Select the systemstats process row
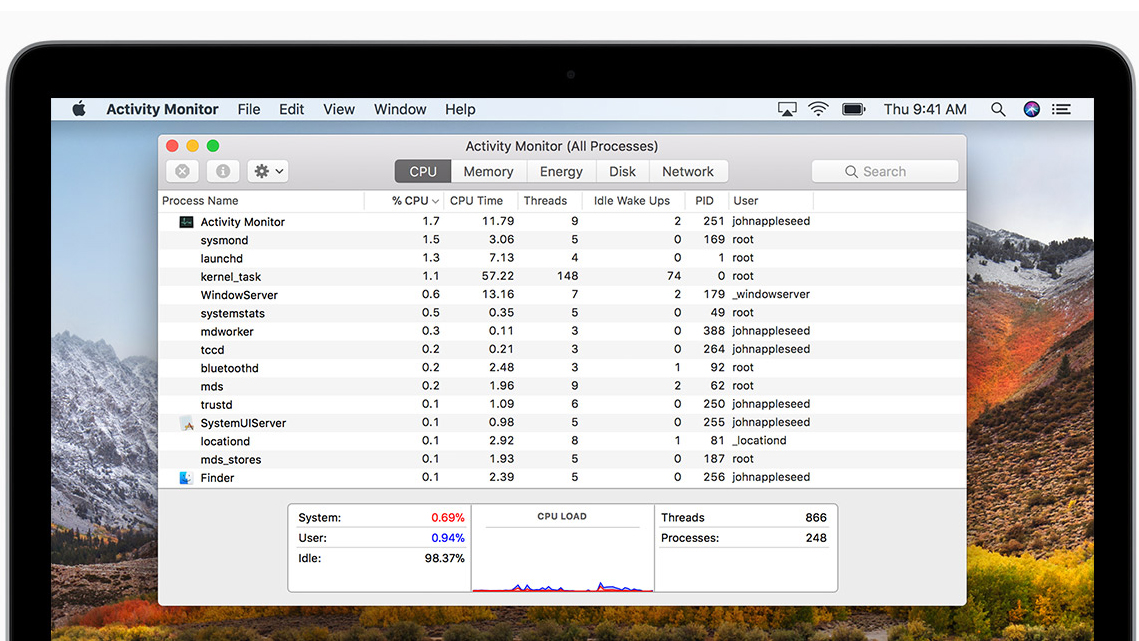Viewport: 1139px width, 641px height. click(562, 313)
